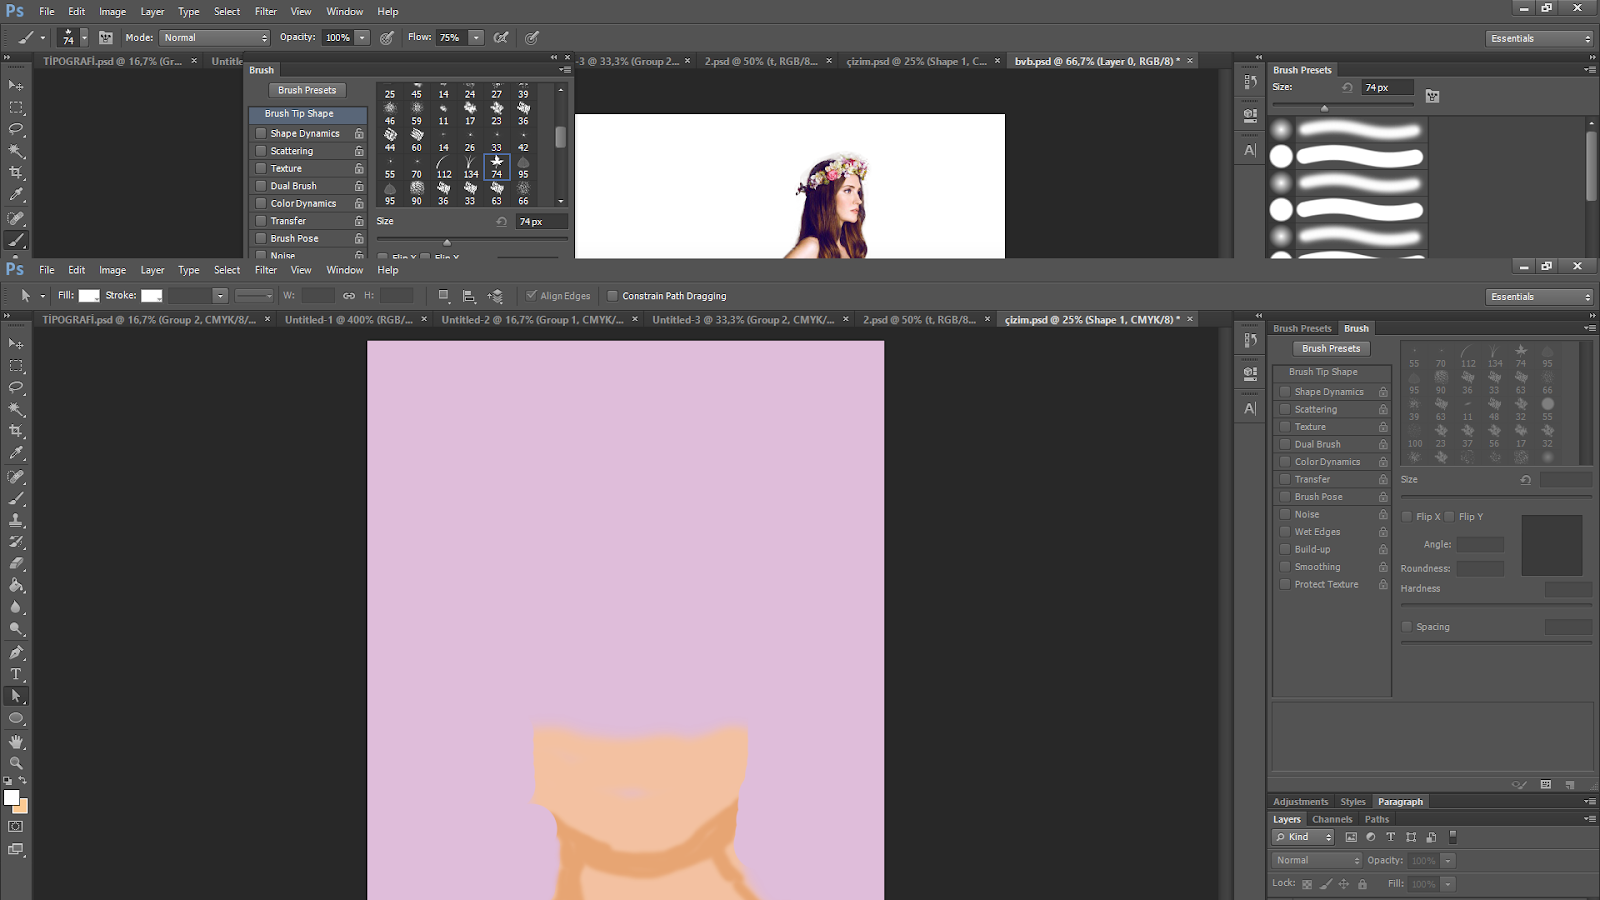Image resolution: width=1600 pixels, height=900 pixels.
Task: Open path alignment icon in lower options bar
Action: click(469, 296)
